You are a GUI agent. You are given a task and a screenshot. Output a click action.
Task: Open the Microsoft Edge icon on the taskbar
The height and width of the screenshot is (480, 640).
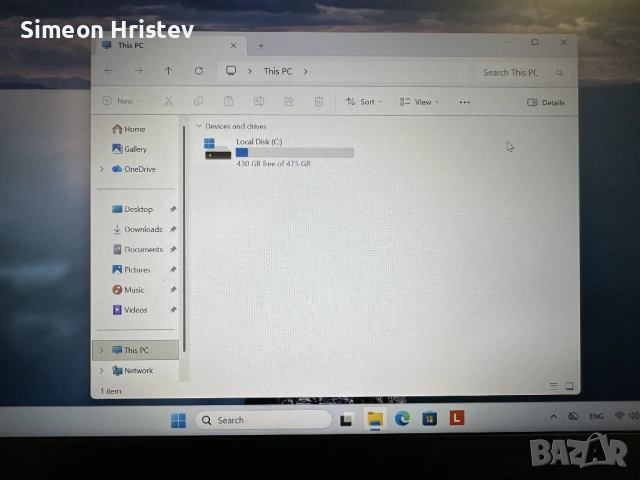tap(402, 419)
